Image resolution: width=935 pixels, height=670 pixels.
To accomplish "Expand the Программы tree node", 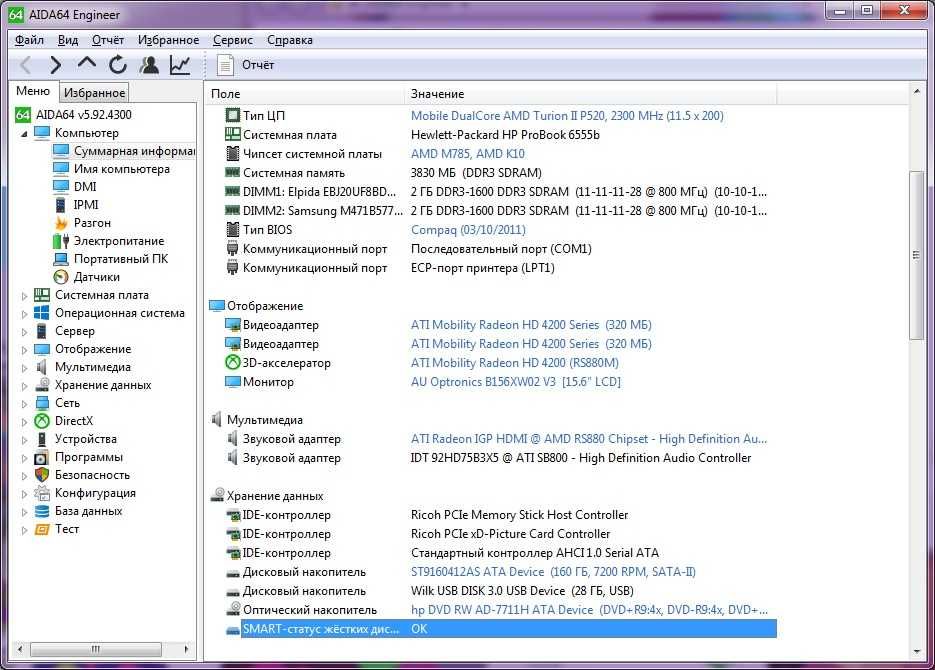I will pyautogui.click(x=24, y=458).
